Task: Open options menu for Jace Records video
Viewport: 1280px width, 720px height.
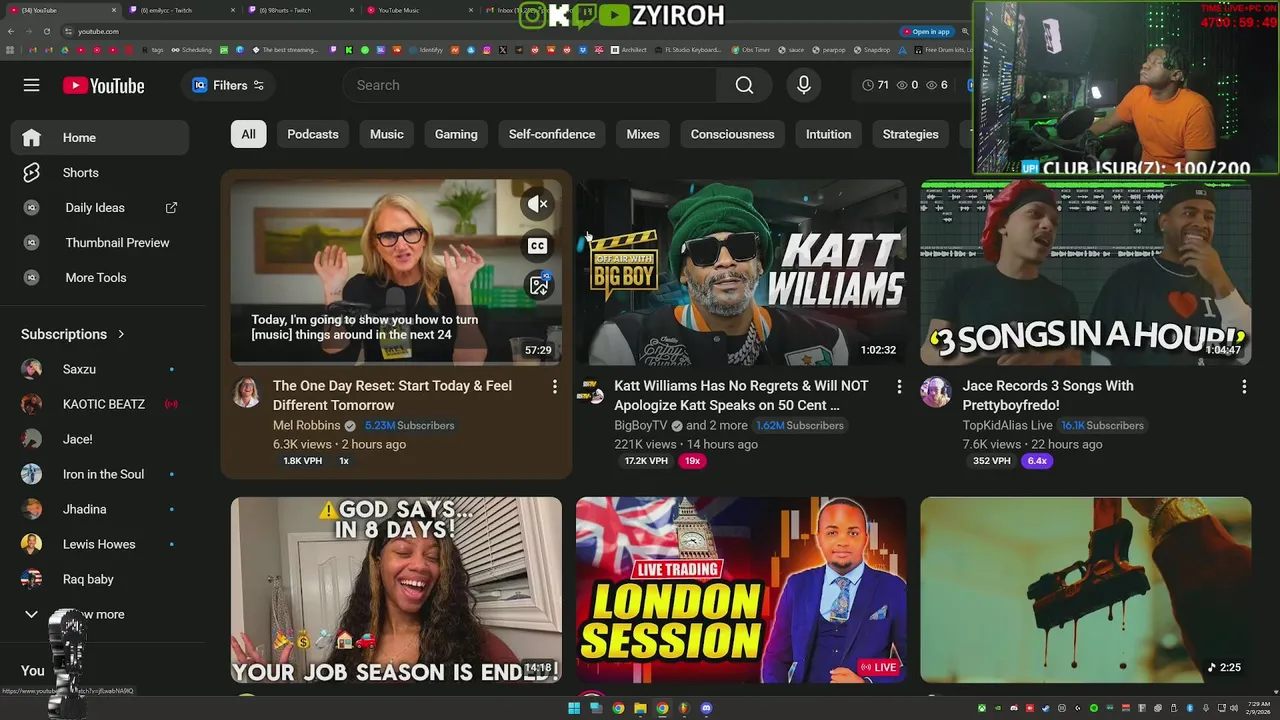Action: [1244, 386]
